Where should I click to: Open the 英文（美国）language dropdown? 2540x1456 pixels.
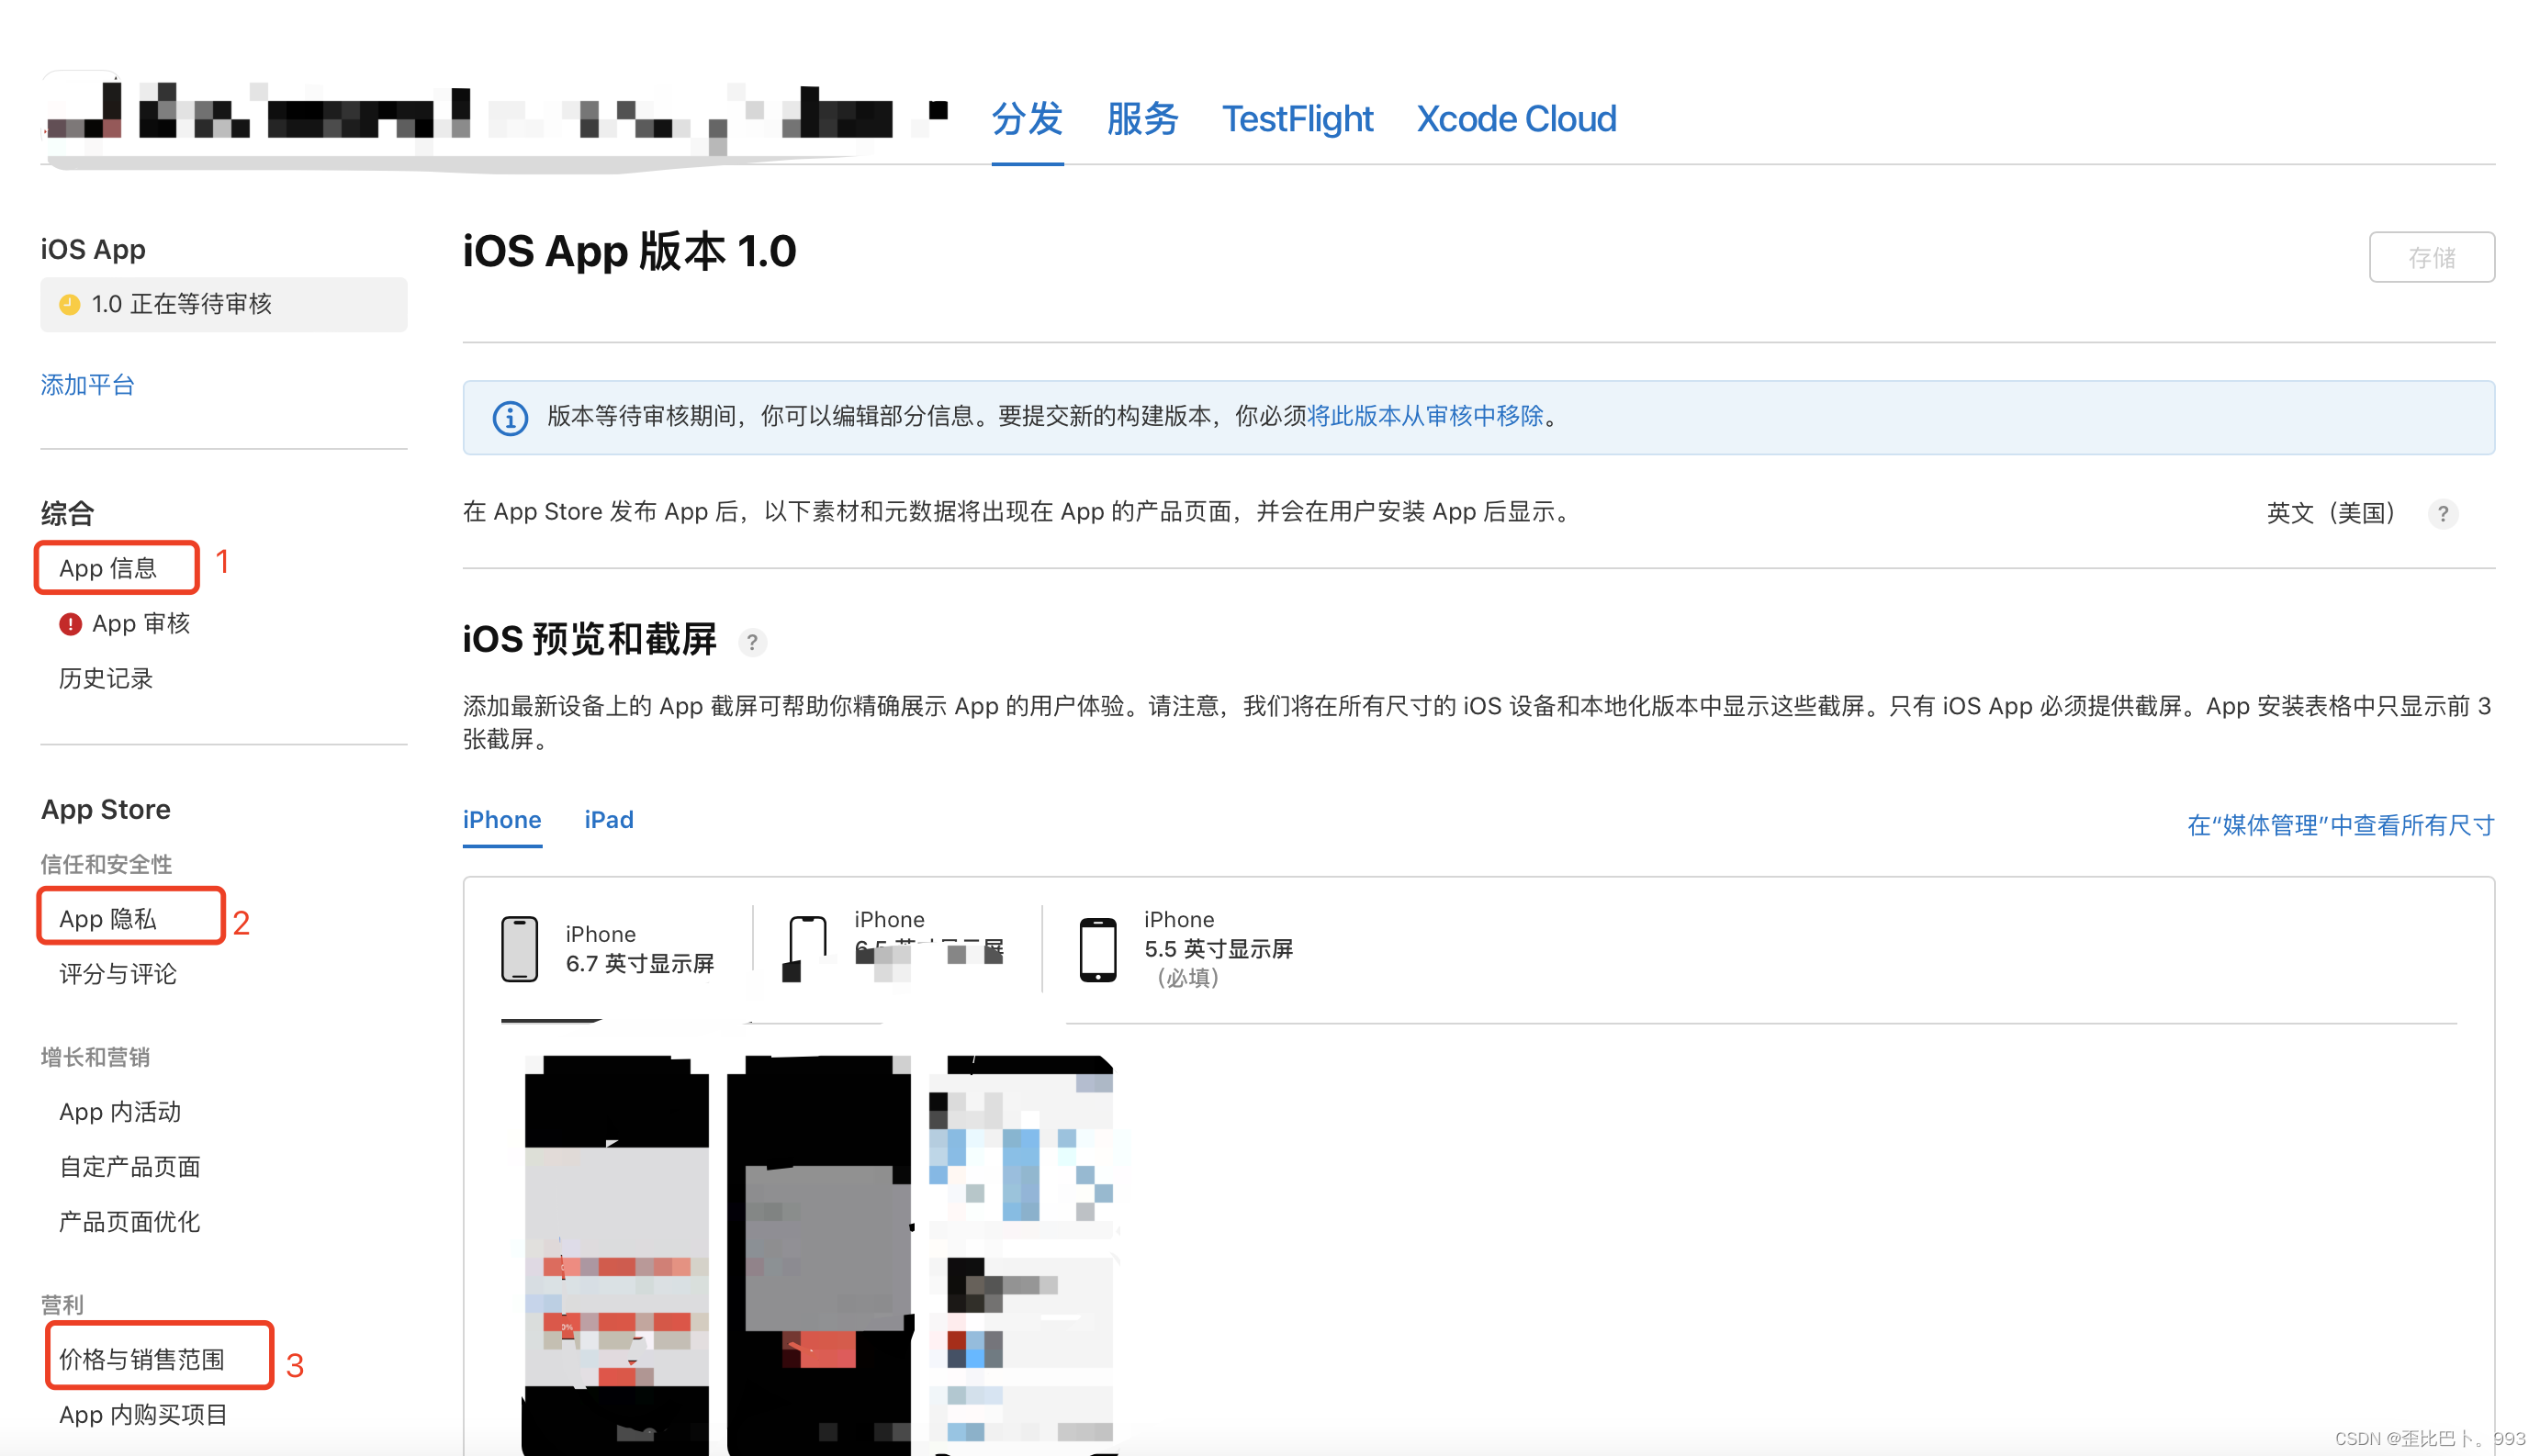(2329, 514)
